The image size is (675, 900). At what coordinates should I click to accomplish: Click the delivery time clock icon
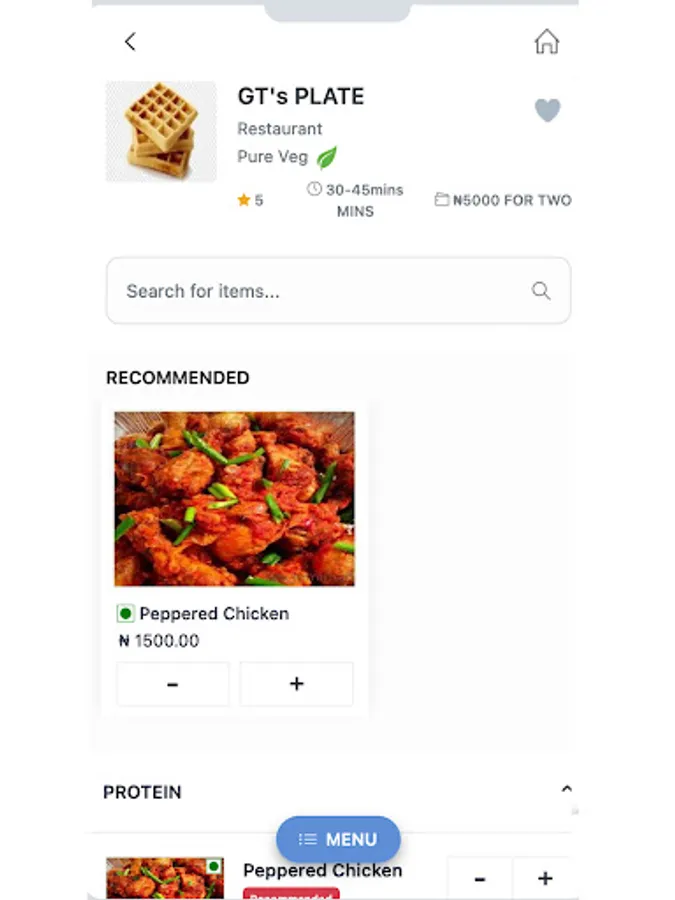314,189
